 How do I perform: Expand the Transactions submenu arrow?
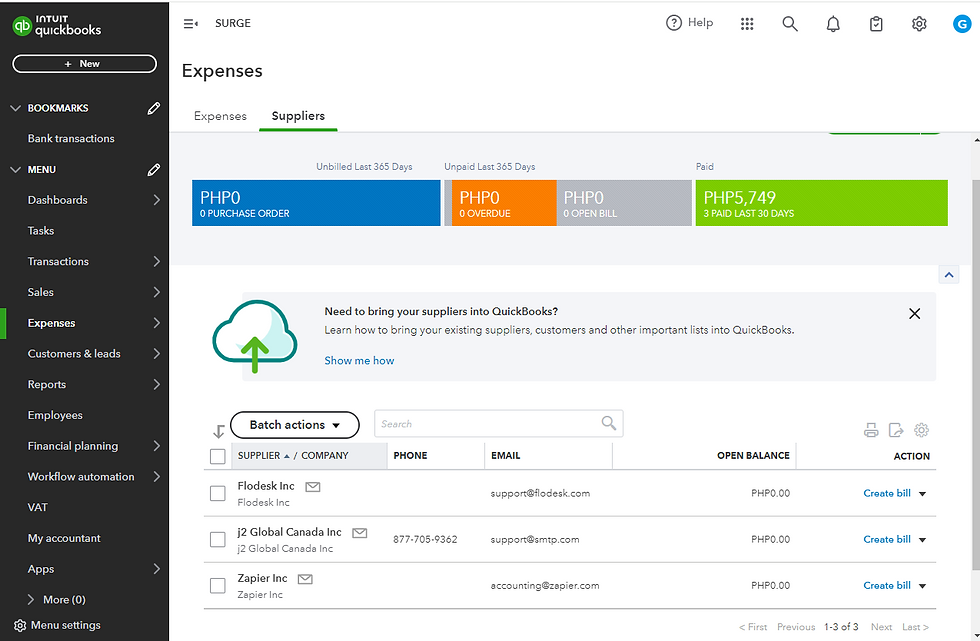pyautogui.click(x=156, y=261)
